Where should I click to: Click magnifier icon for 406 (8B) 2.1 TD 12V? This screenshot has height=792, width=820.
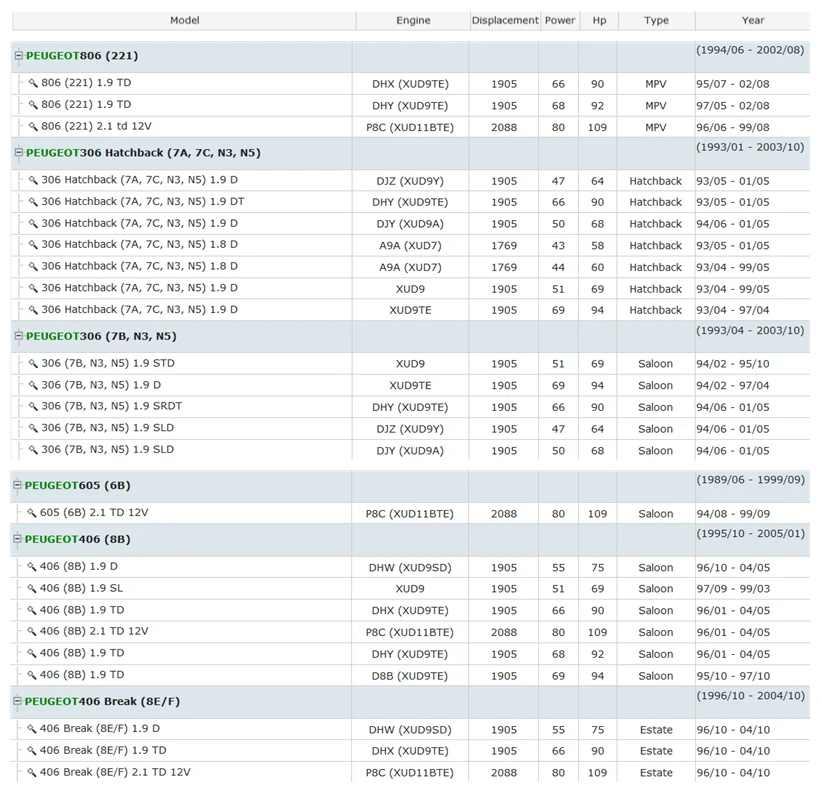(x=31, y=632)
